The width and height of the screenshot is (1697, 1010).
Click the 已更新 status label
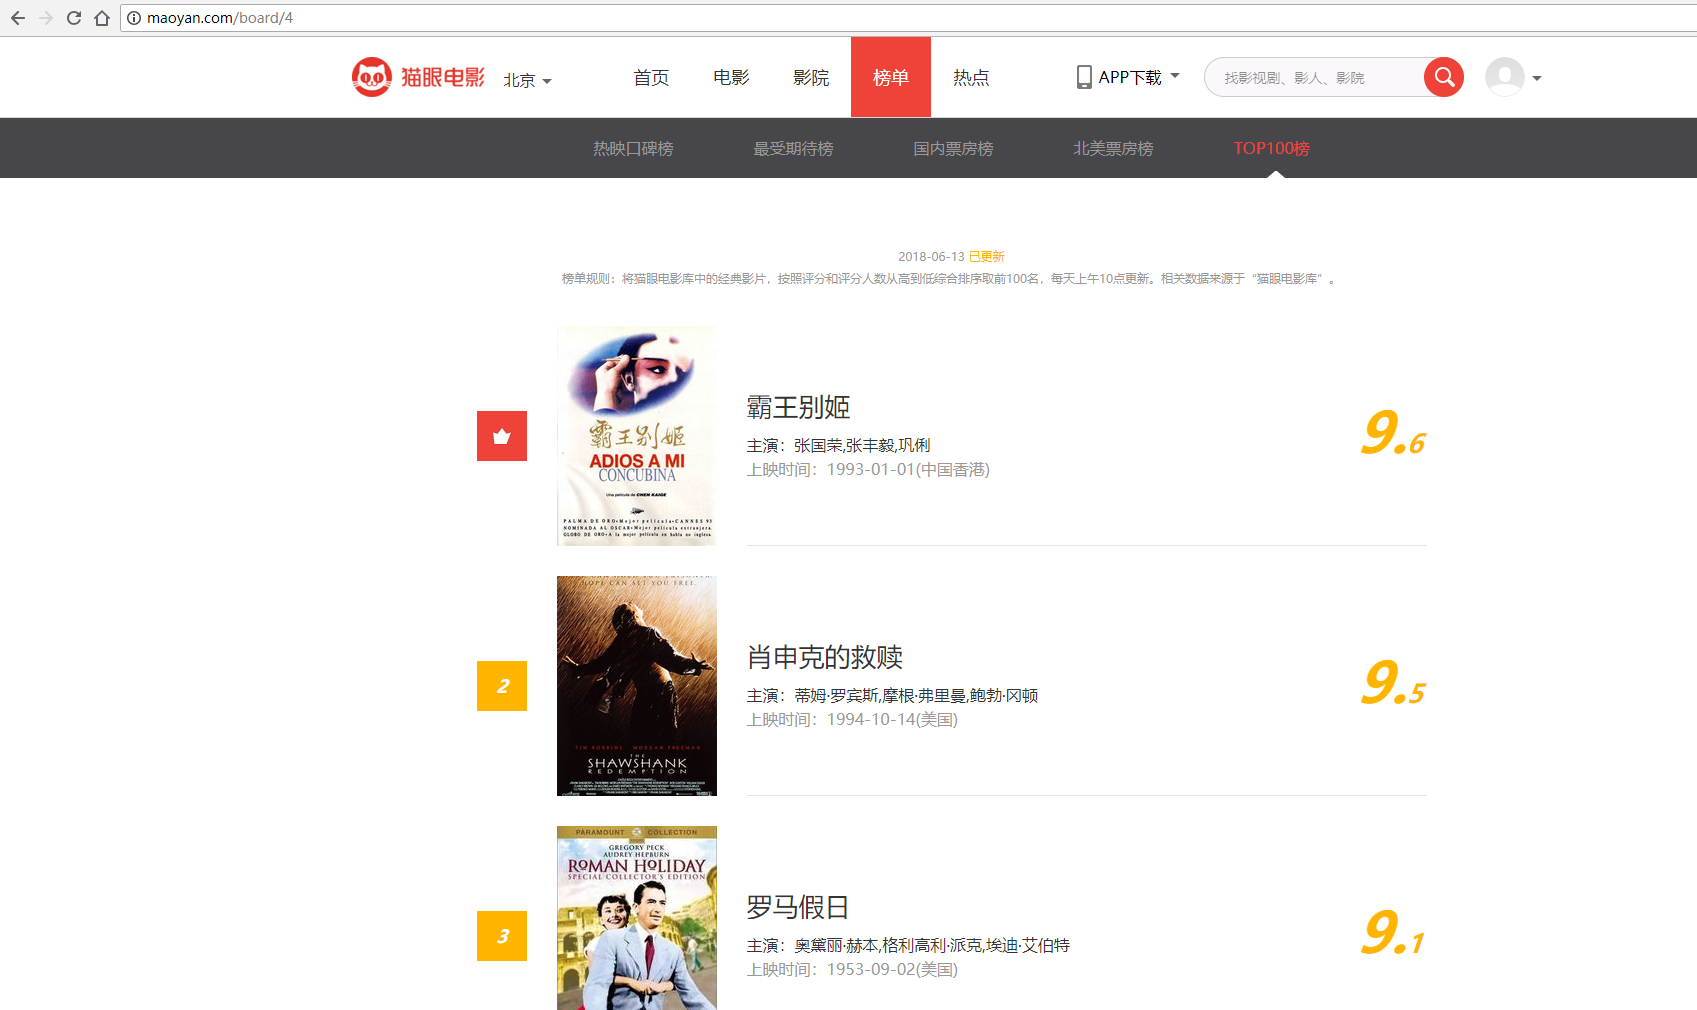coord(986,257)
